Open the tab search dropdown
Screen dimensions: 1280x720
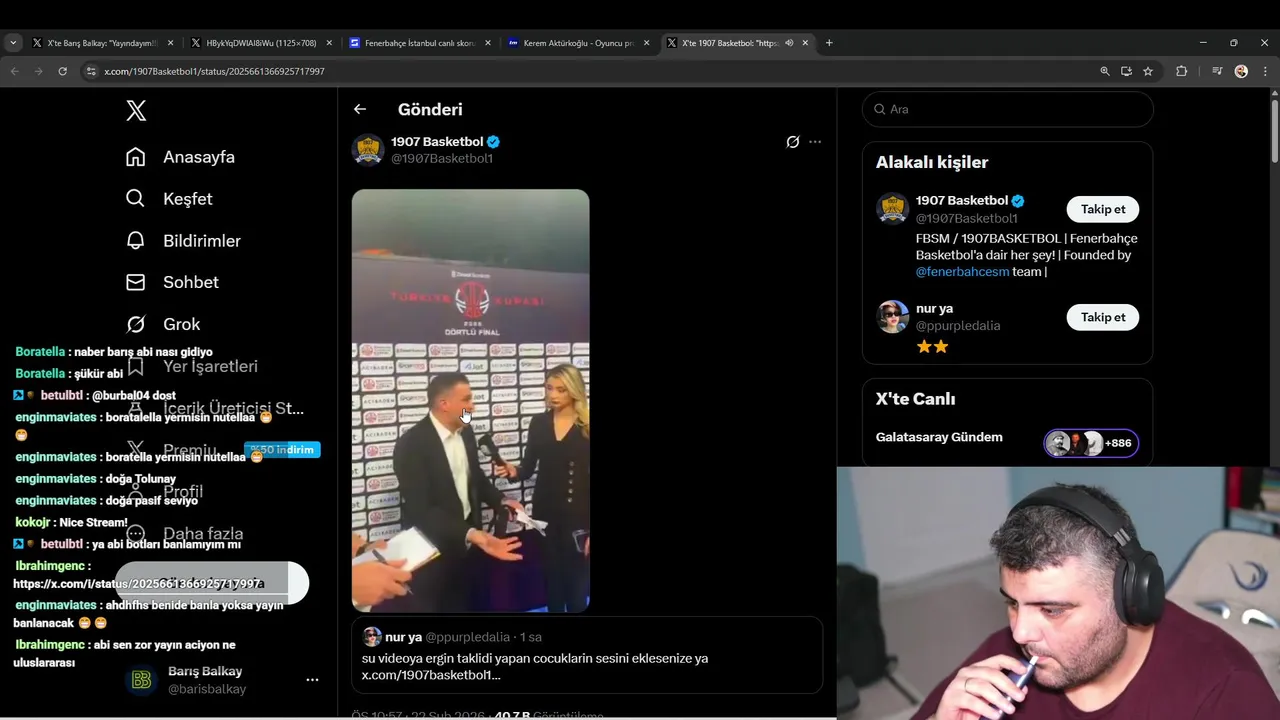13,43
